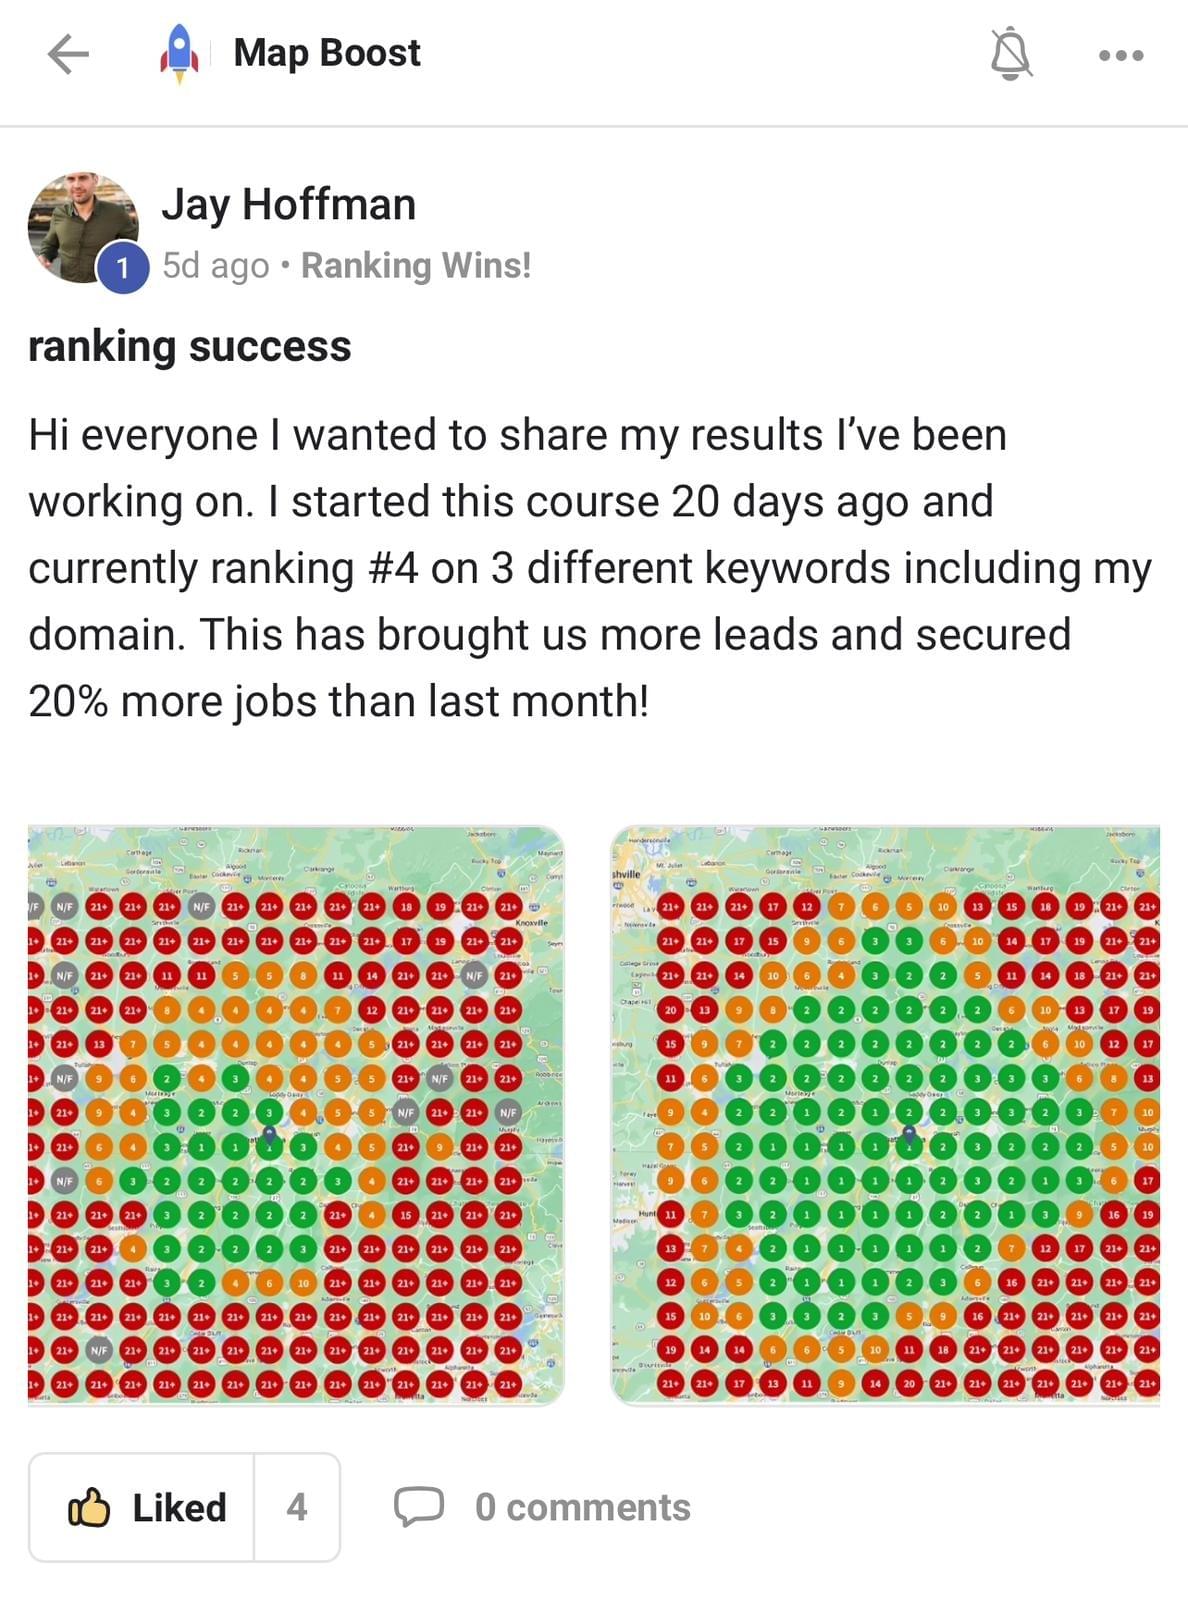Go back using the left arrow
Viewport: 1188px width, 1600px height.
68,54
